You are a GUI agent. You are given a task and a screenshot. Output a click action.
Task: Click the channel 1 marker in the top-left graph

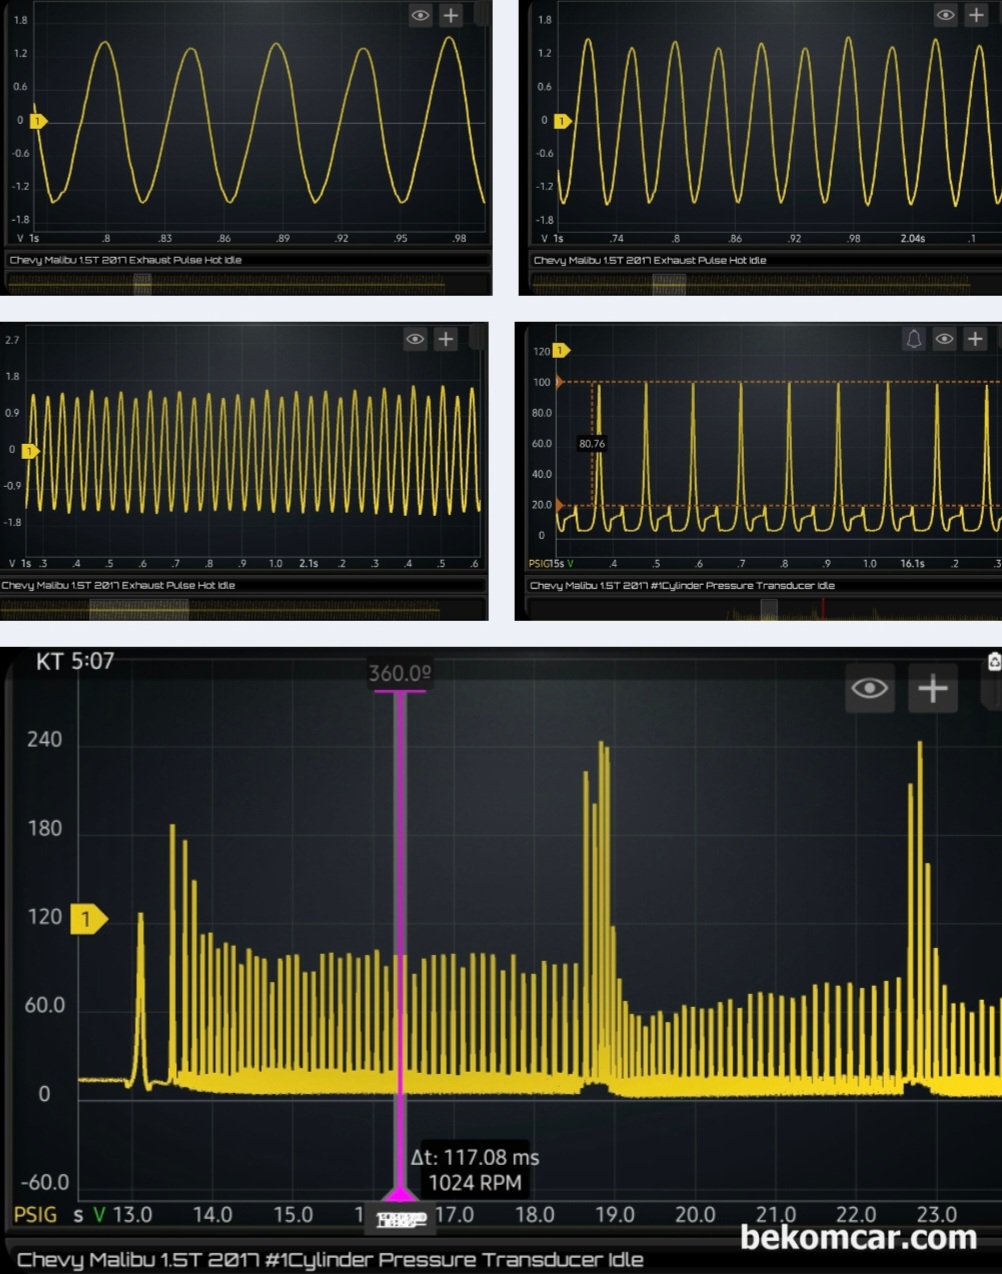38,121
